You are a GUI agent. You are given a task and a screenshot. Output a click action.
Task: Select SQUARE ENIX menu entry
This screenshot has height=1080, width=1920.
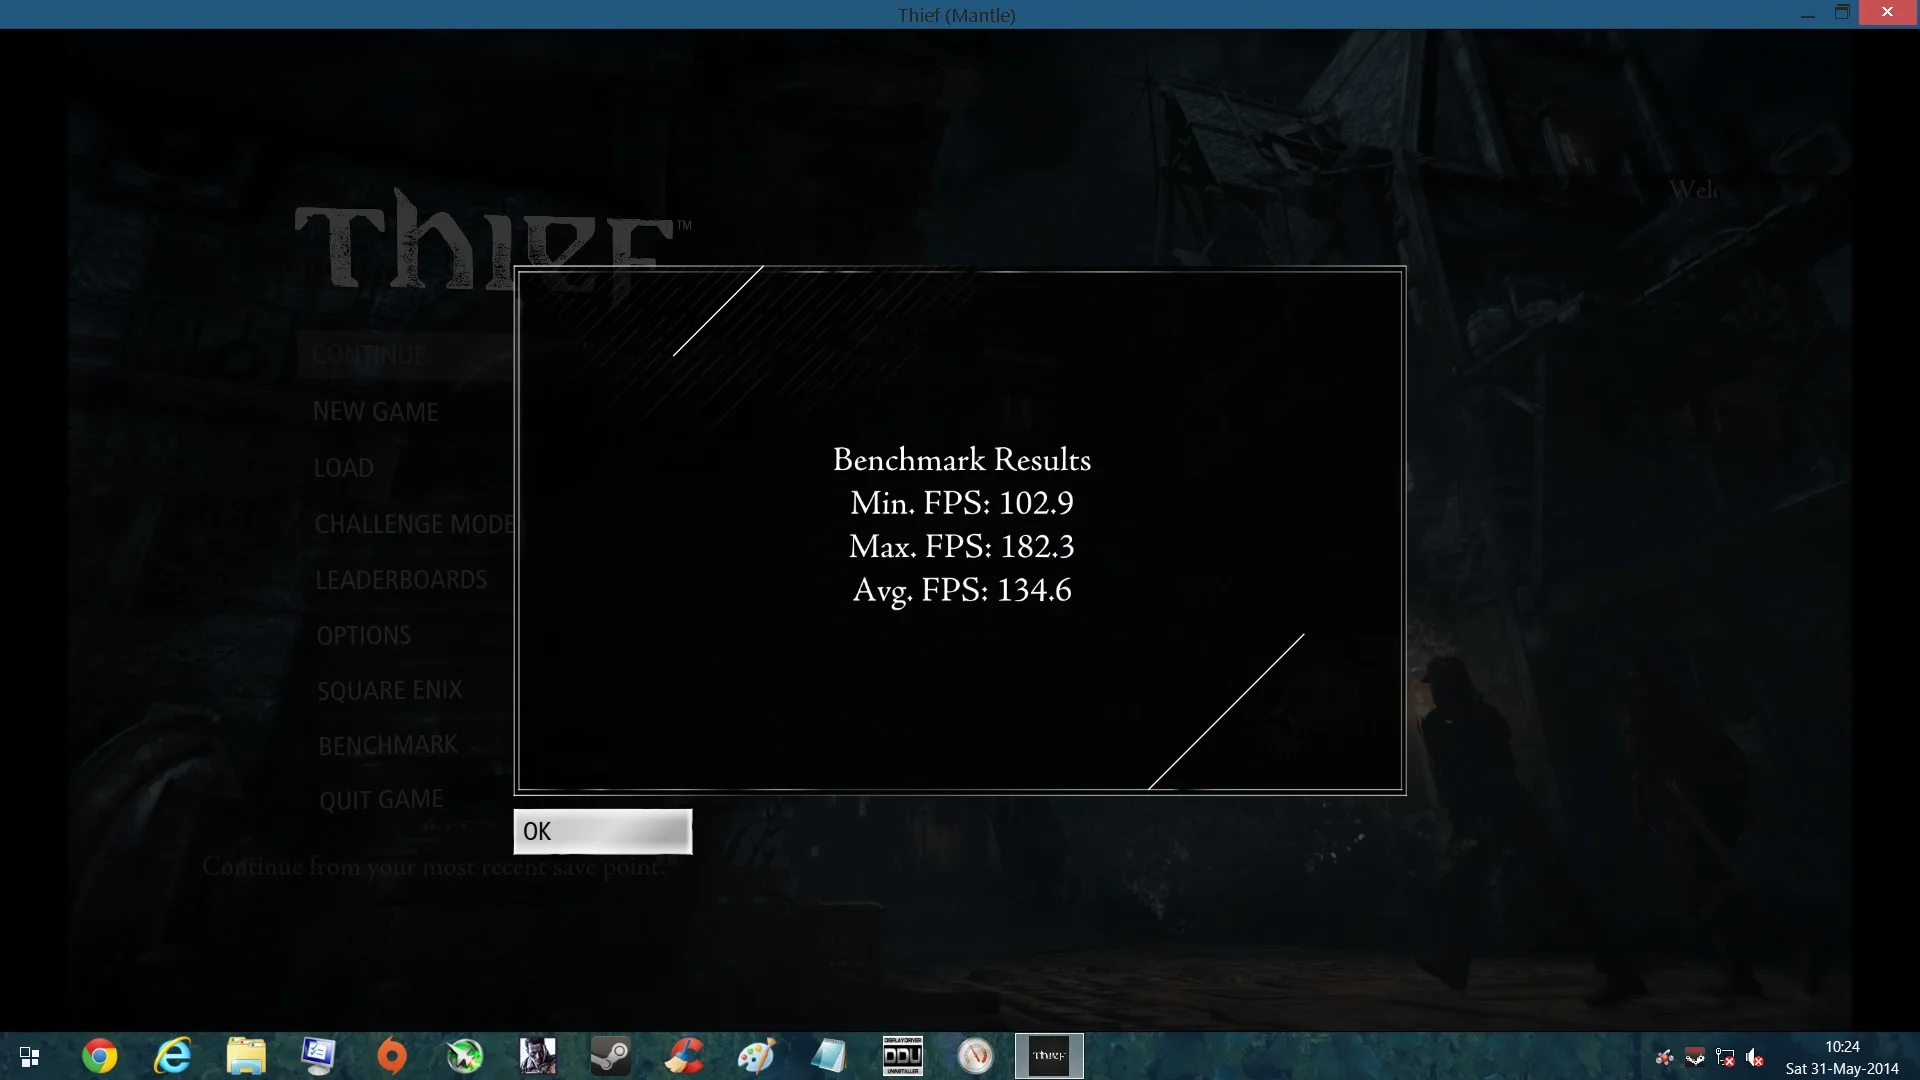pos(390,691)
